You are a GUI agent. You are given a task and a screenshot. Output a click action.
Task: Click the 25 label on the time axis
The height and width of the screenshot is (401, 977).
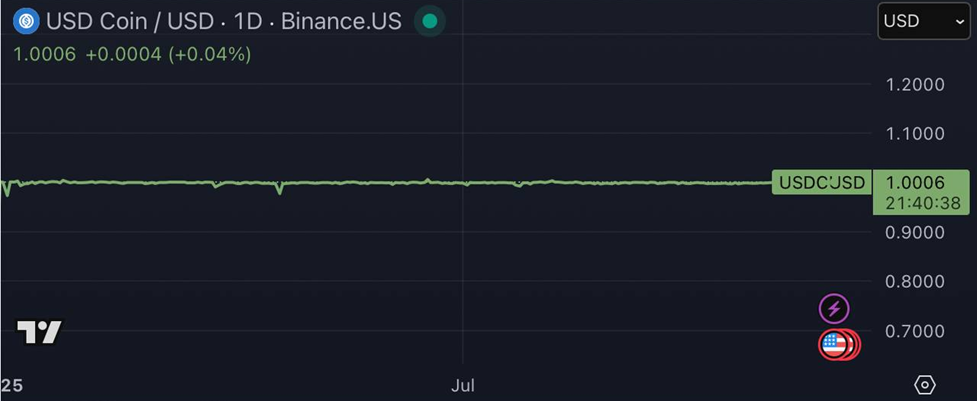(12, 385)
